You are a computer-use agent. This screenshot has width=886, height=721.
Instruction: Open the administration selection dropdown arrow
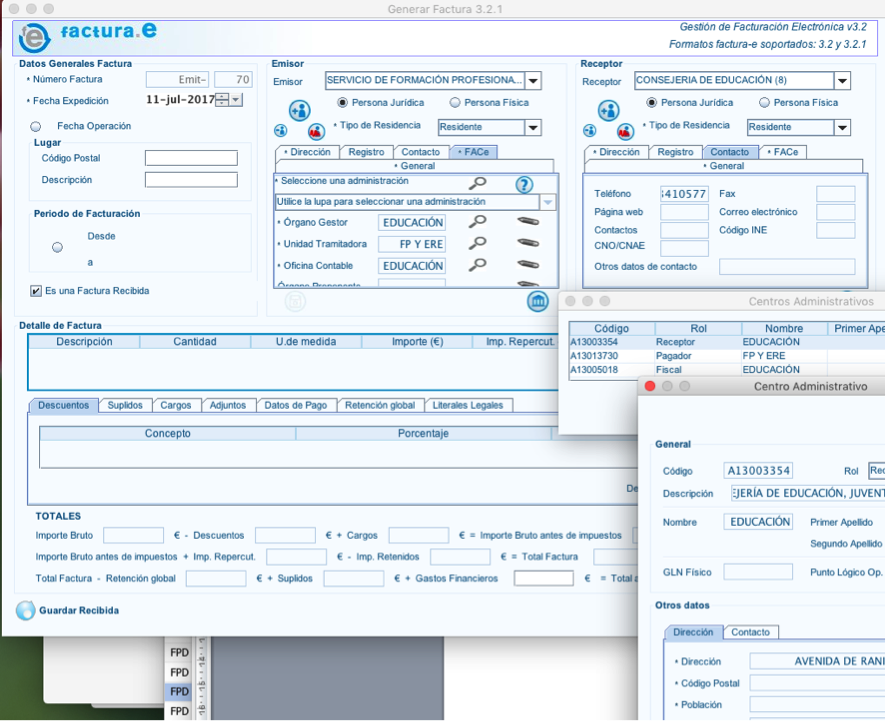[x=548, y=202]
